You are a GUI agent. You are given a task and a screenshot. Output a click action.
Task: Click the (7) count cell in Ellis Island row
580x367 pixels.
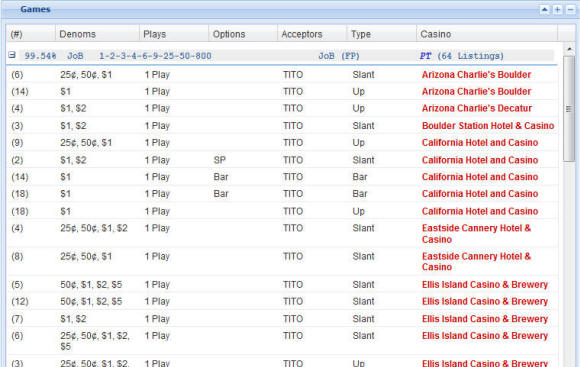(17, 319)
